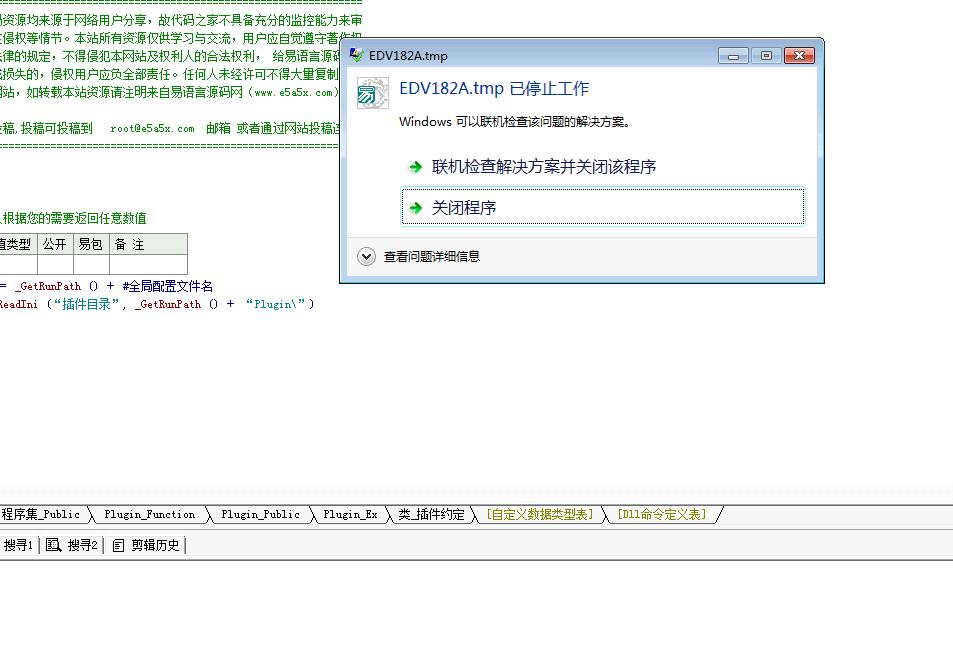Click the "Plugin\" string in code
Screen dimensions: 953x652
coord(276,304)
